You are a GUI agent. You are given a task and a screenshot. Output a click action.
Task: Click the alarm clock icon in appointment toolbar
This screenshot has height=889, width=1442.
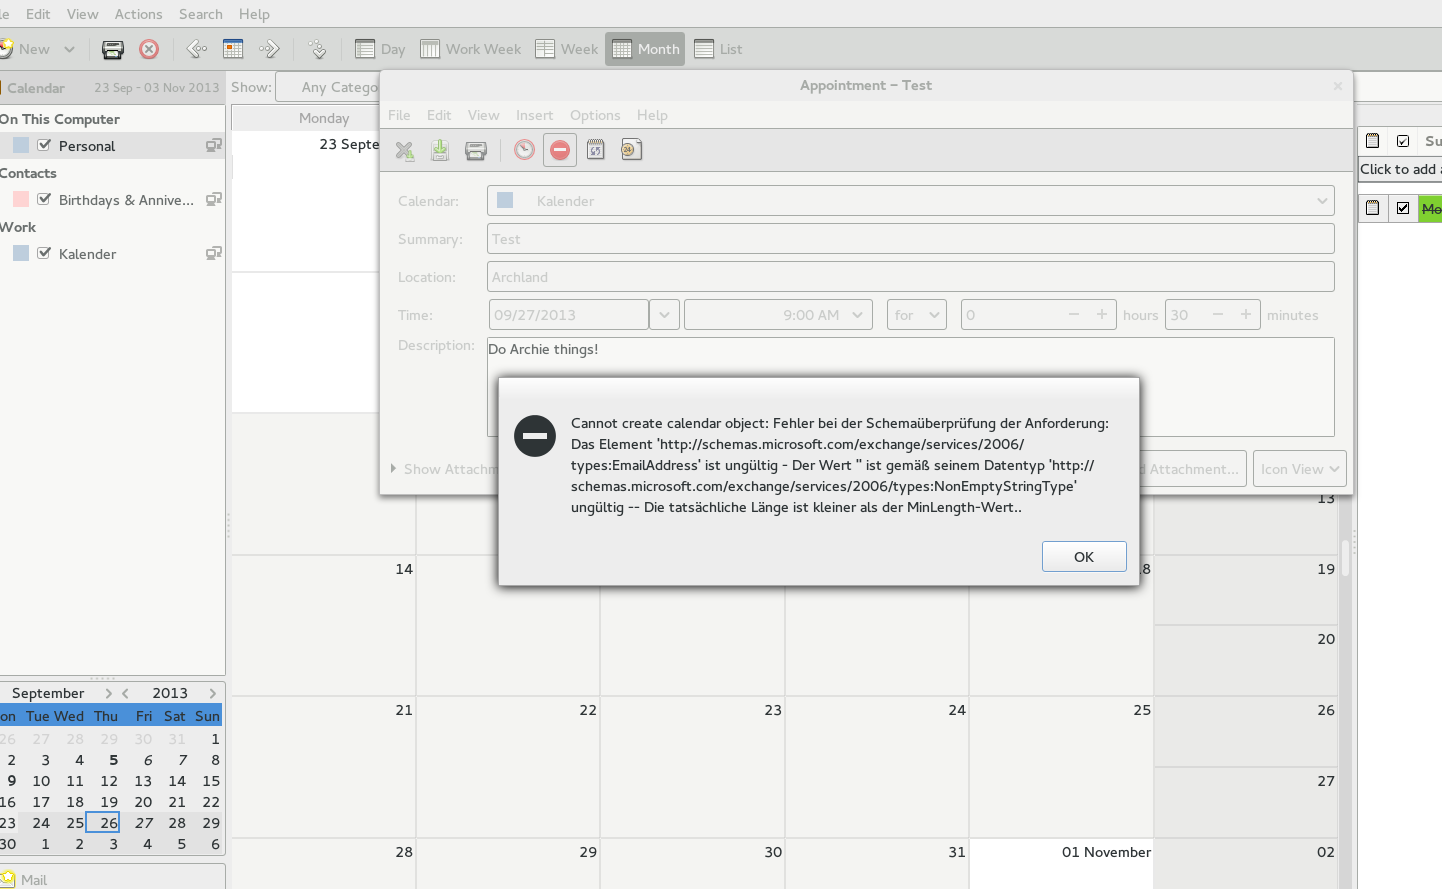[x=524, y=150]
